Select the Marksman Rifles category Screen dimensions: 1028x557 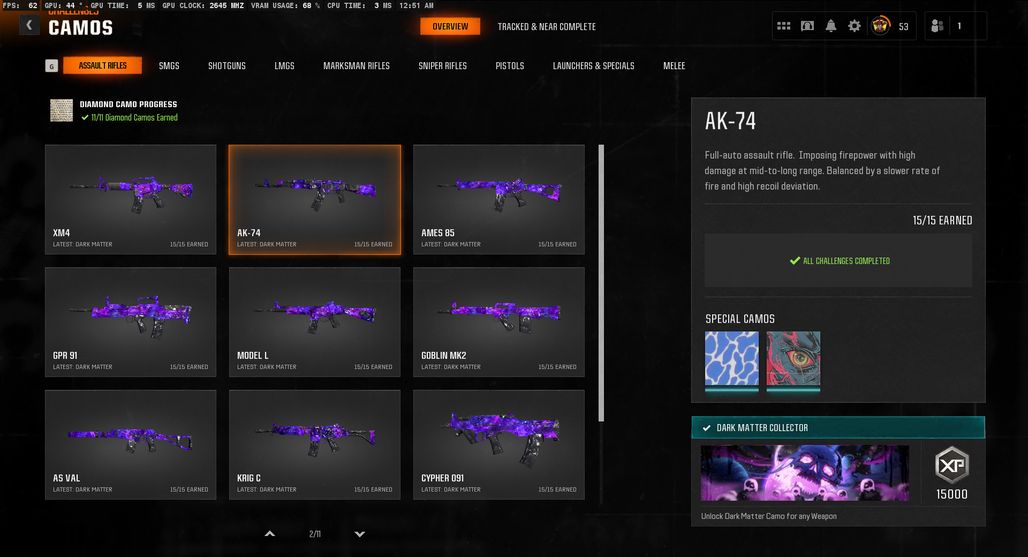357,66
